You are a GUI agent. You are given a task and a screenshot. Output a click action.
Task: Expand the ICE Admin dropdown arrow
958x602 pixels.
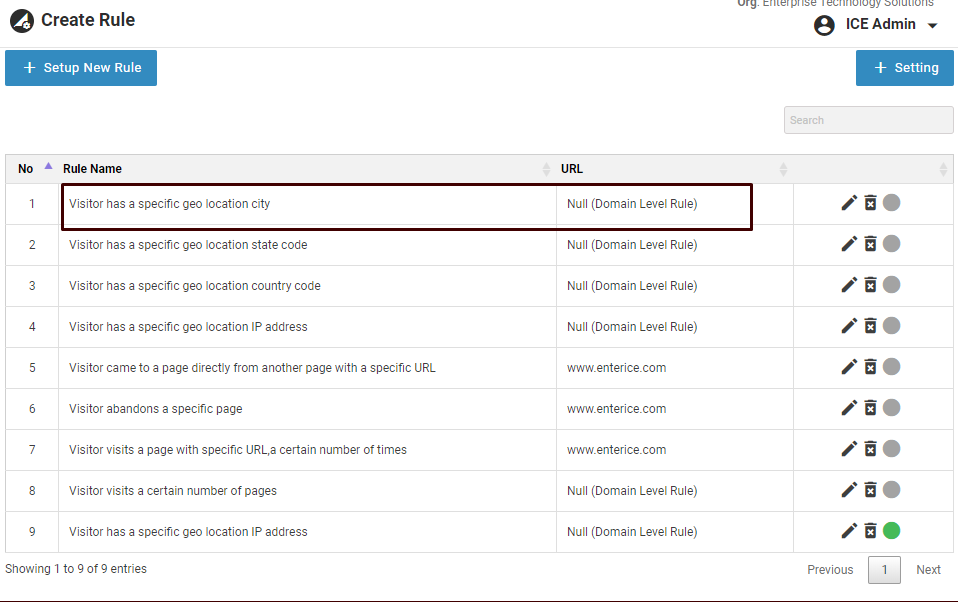[x=933, y=26]
